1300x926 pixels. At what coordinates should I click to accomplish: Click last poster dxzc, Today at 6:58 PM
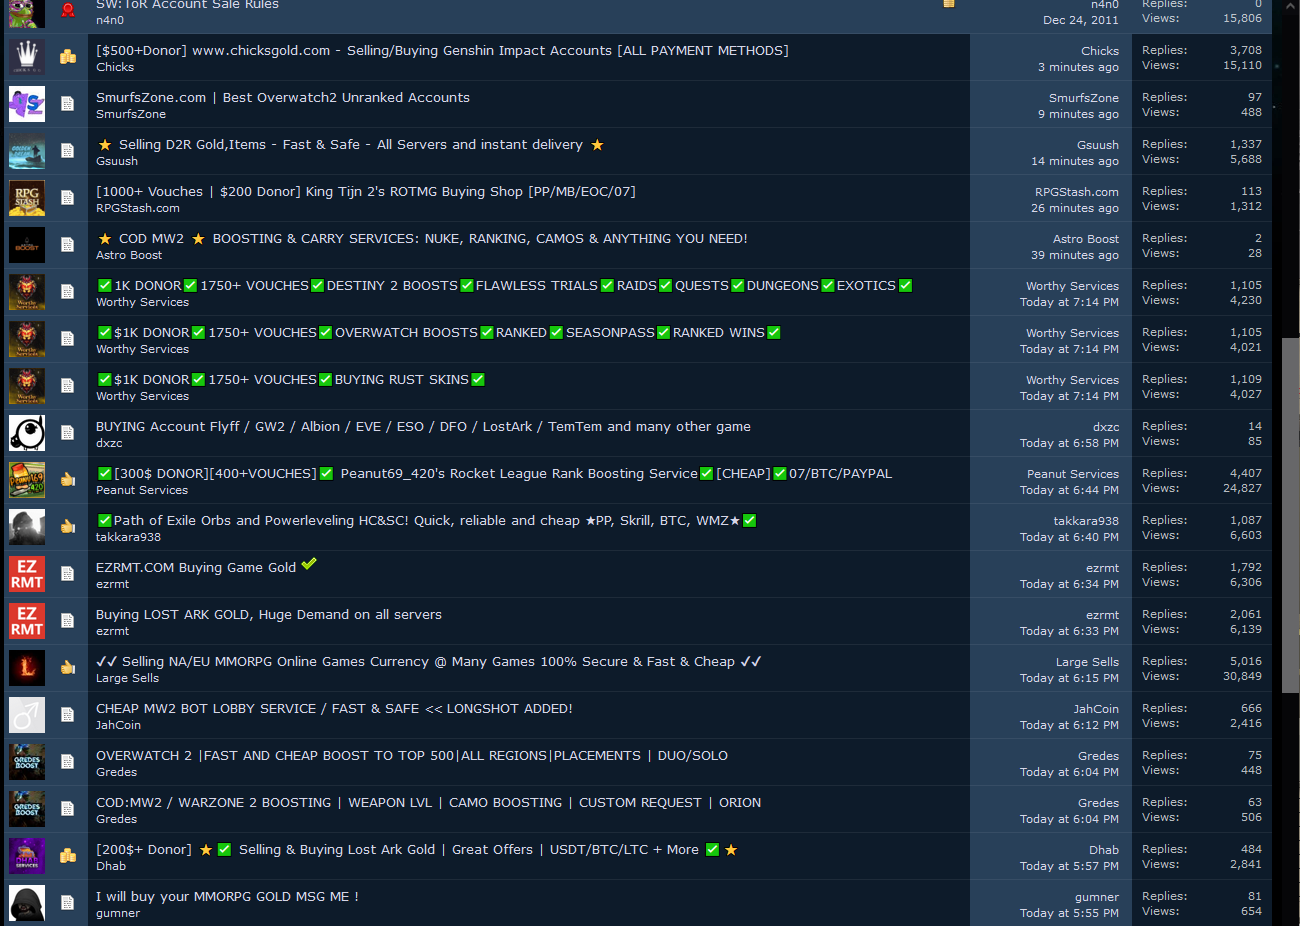coord(1106,427)
